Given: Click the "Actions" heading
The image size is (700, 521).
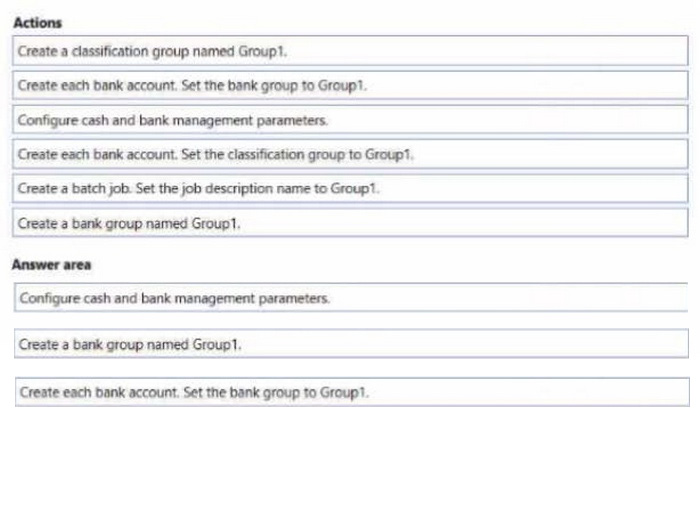Looking at the screenshot, I should coord(37,22).
